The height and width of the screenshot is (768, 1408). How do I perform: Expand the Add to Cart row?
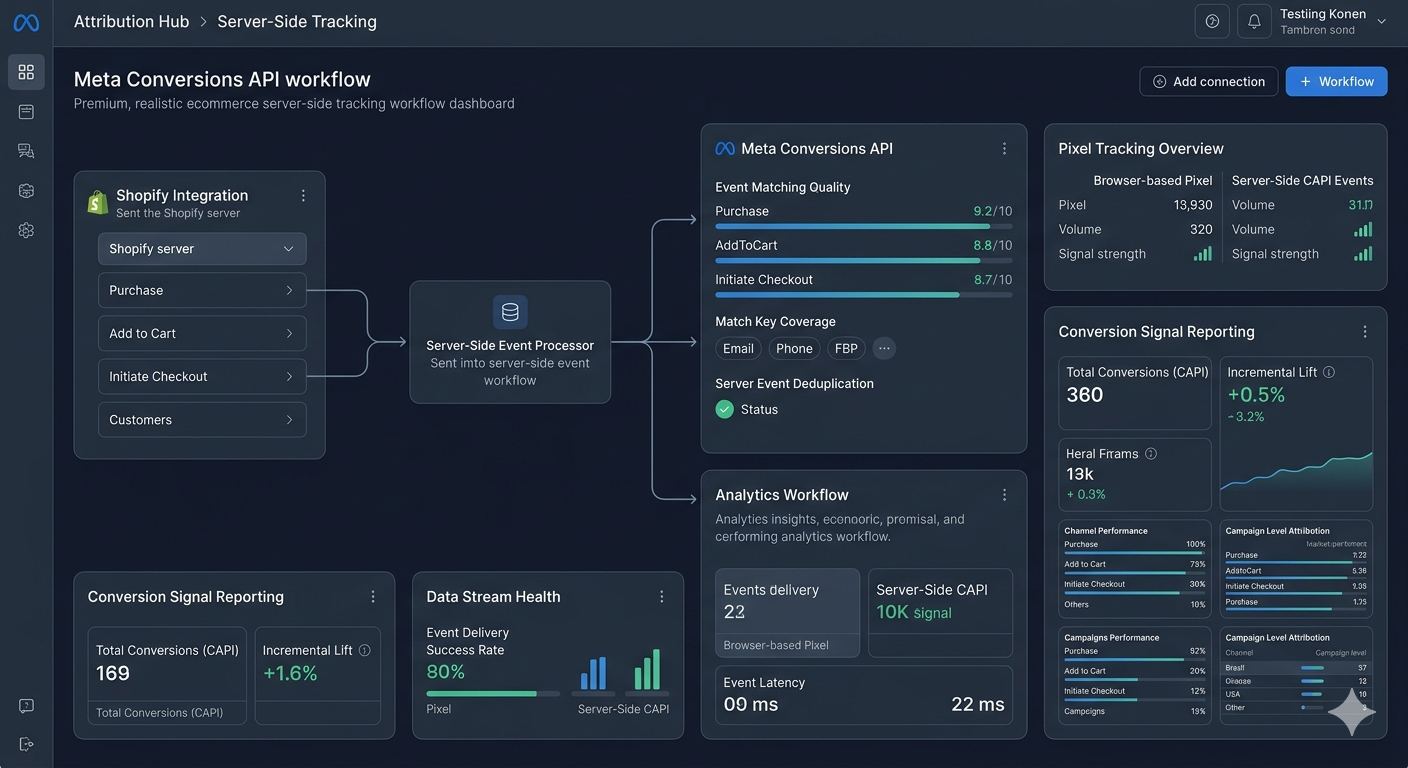[x=202, y=333]
